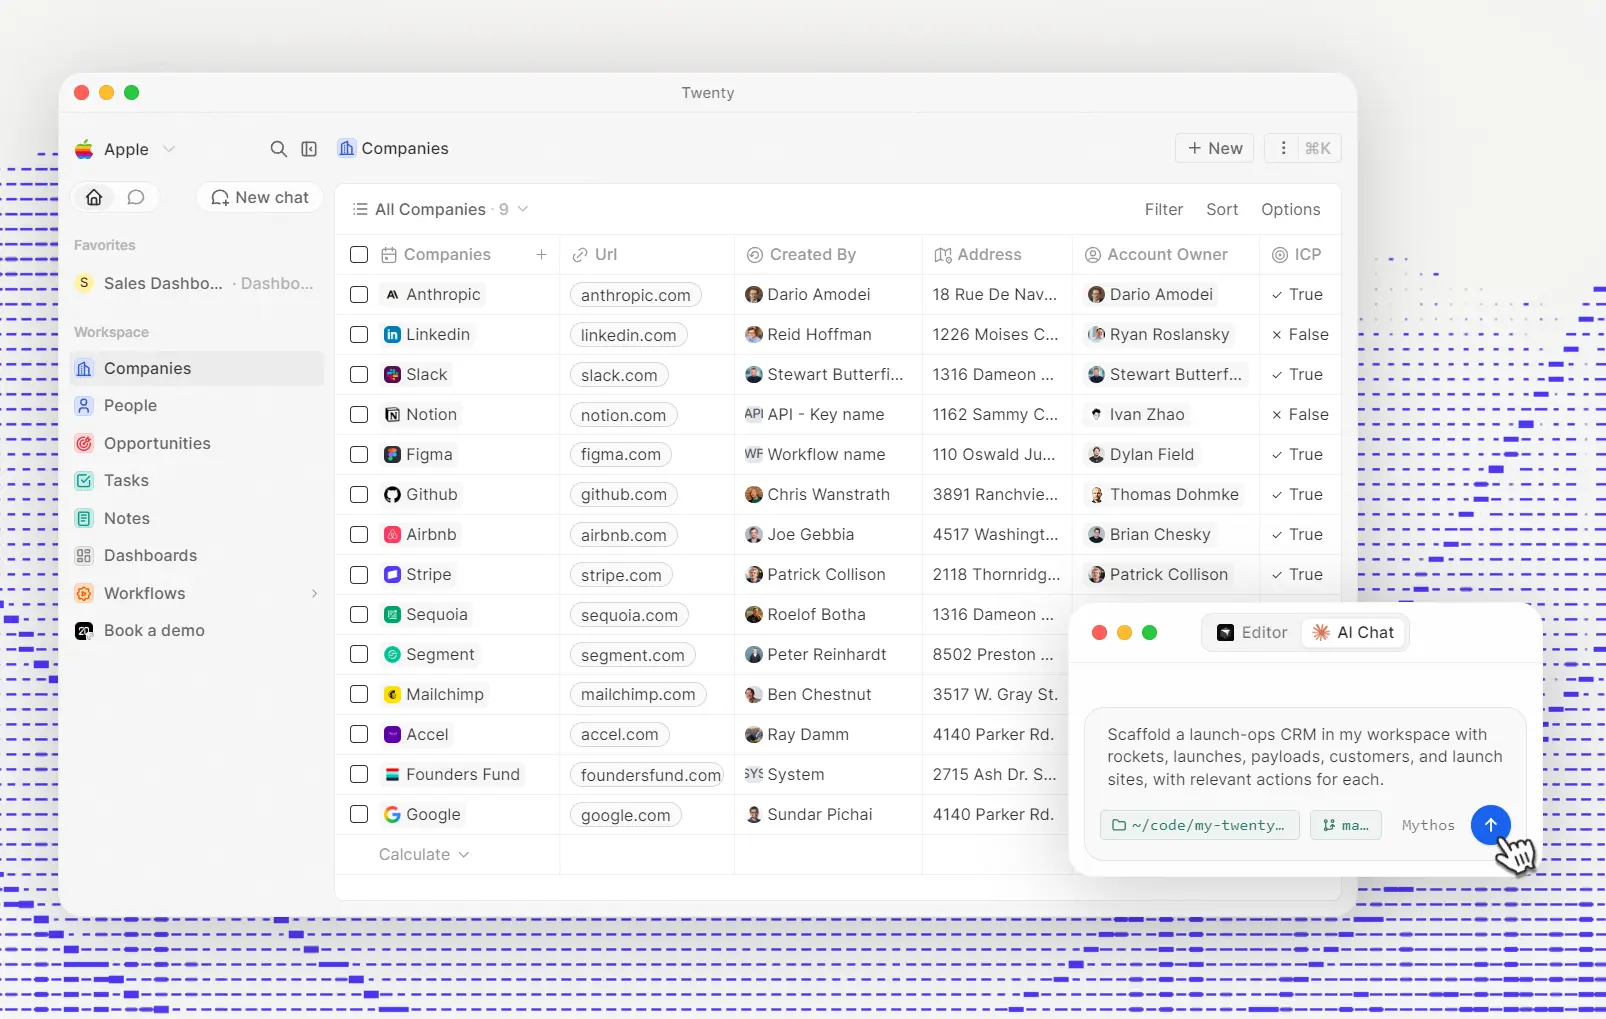
Task: Click the Dashboards grid icon in sidebar
Action: pyautogui.click(x=84, y=556)
